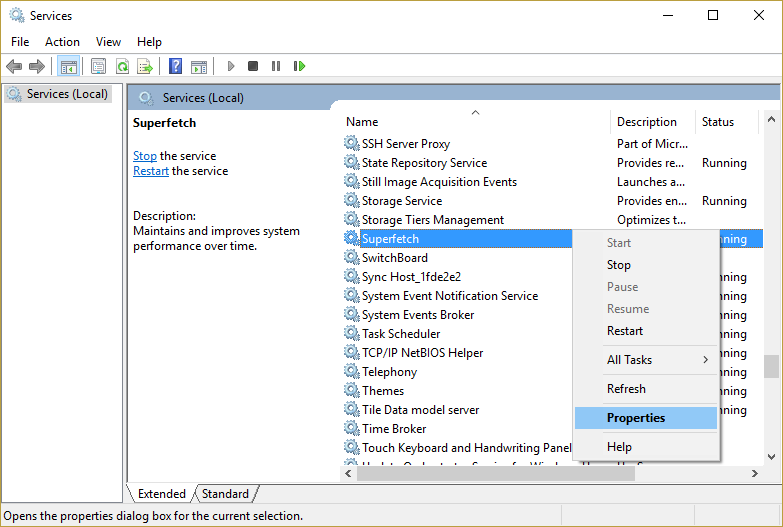Toggle Show/Hide Console Tree toolbar button
Screen dimensions: 783x527
pyautogui.click(x=68, y=66)
